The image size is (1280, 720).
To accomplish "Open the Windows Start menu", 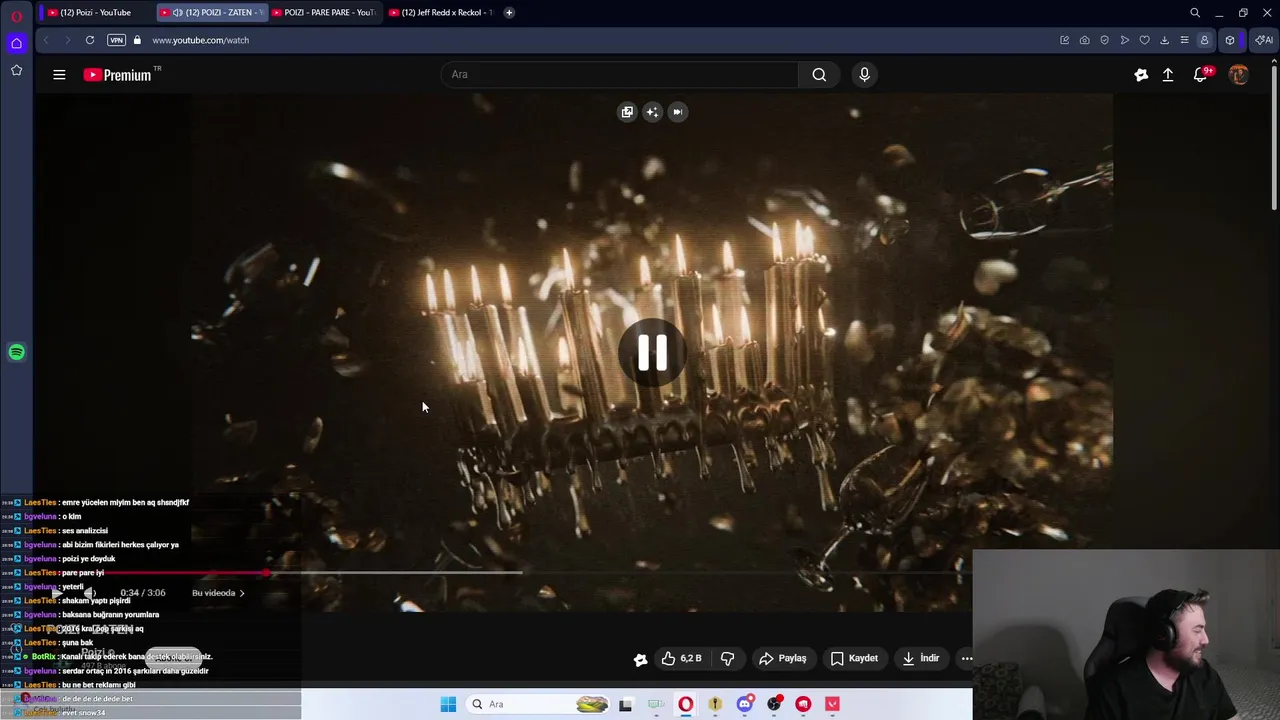I will tap(448, 704).
